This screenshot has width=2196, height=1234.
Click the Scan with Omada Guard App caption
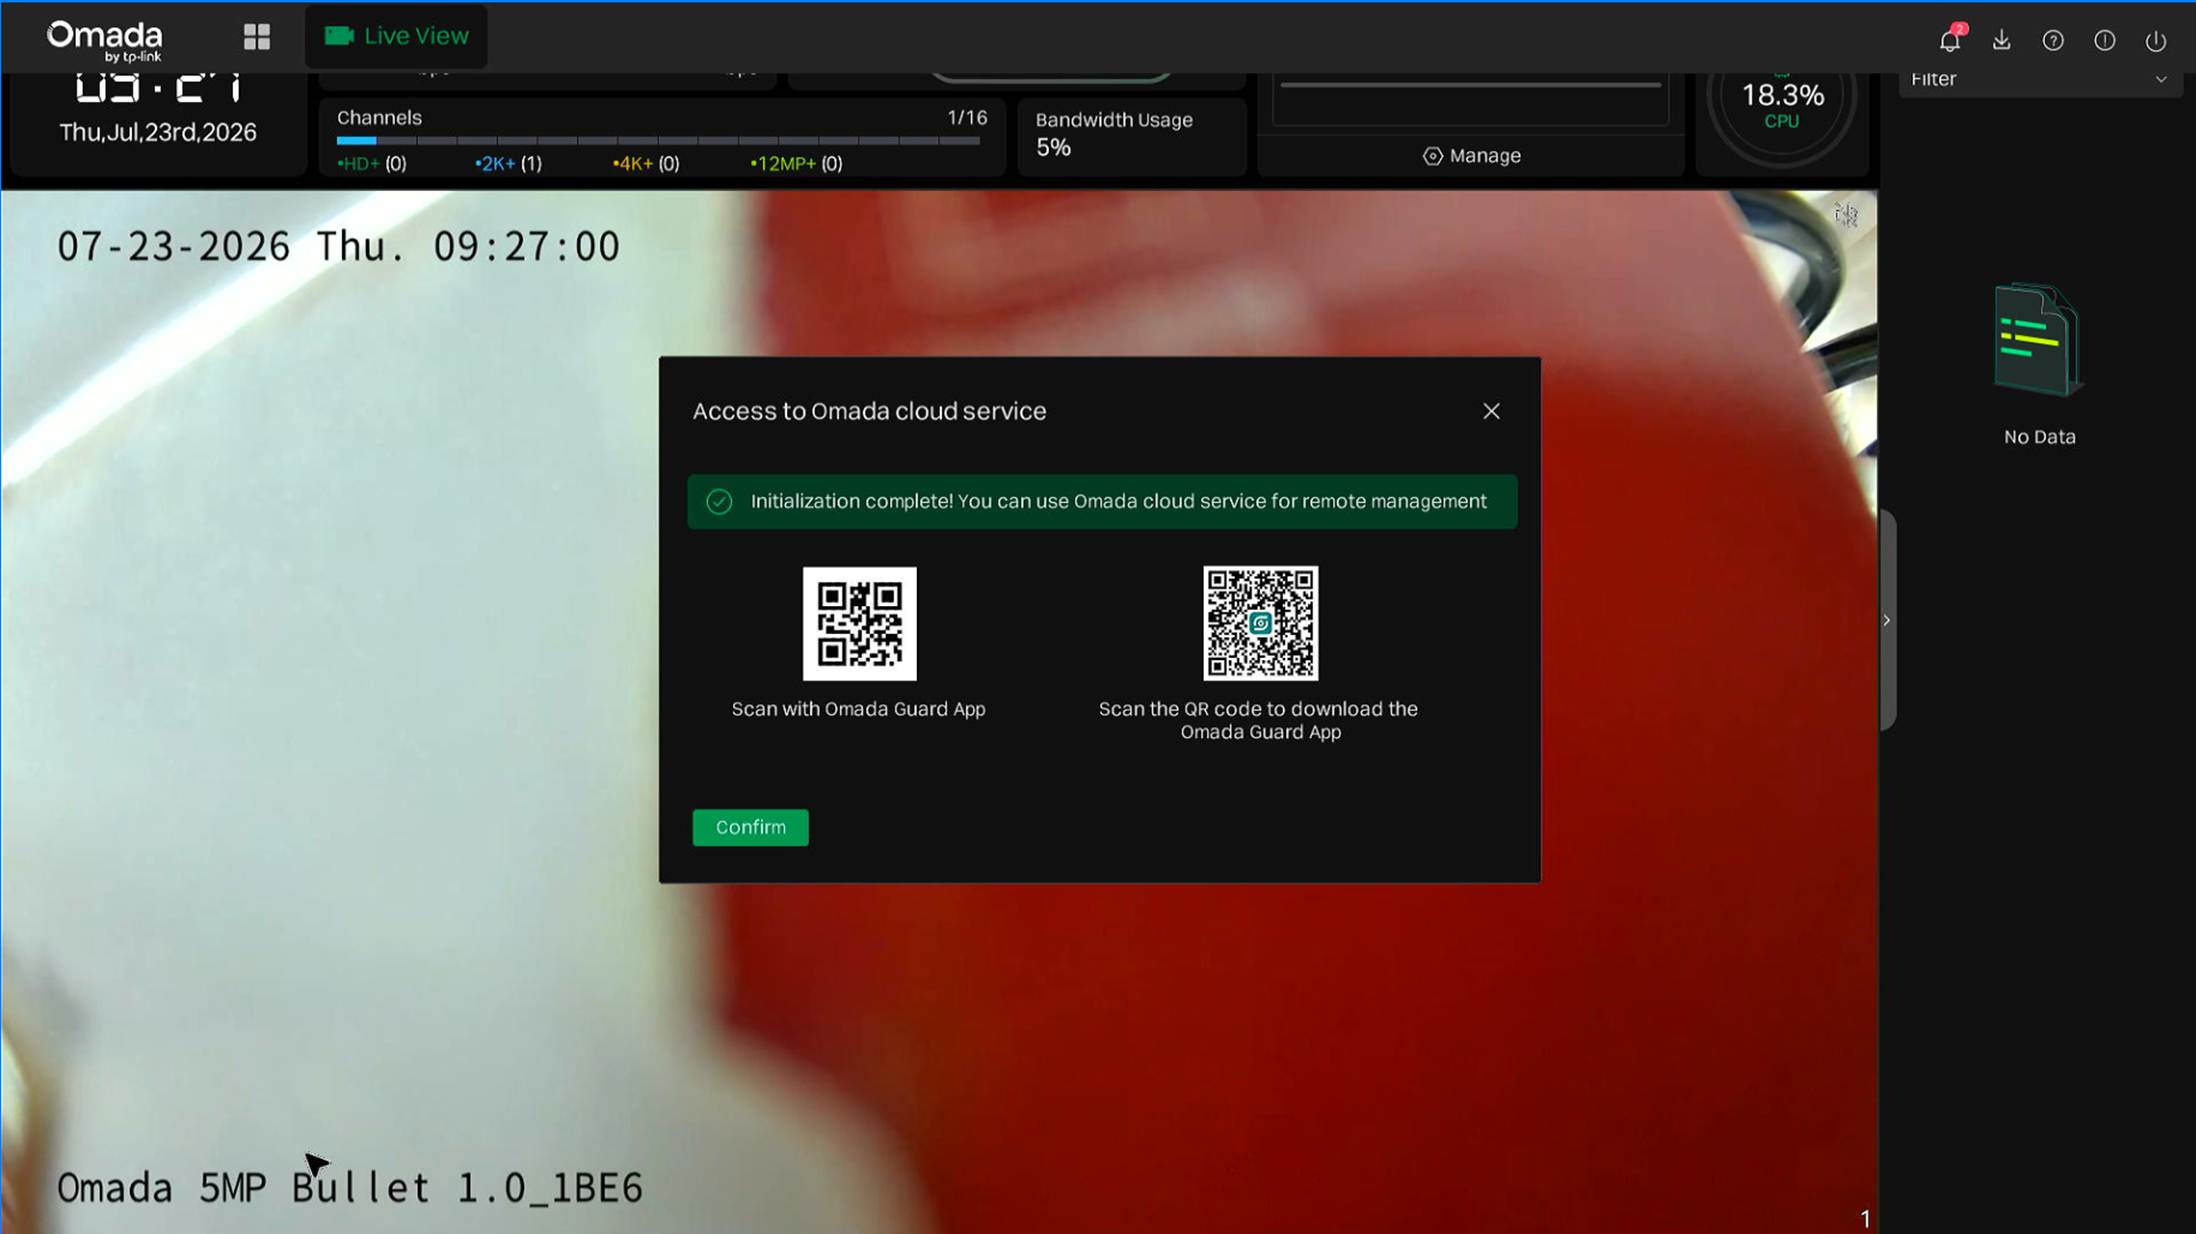click(858, 709)
